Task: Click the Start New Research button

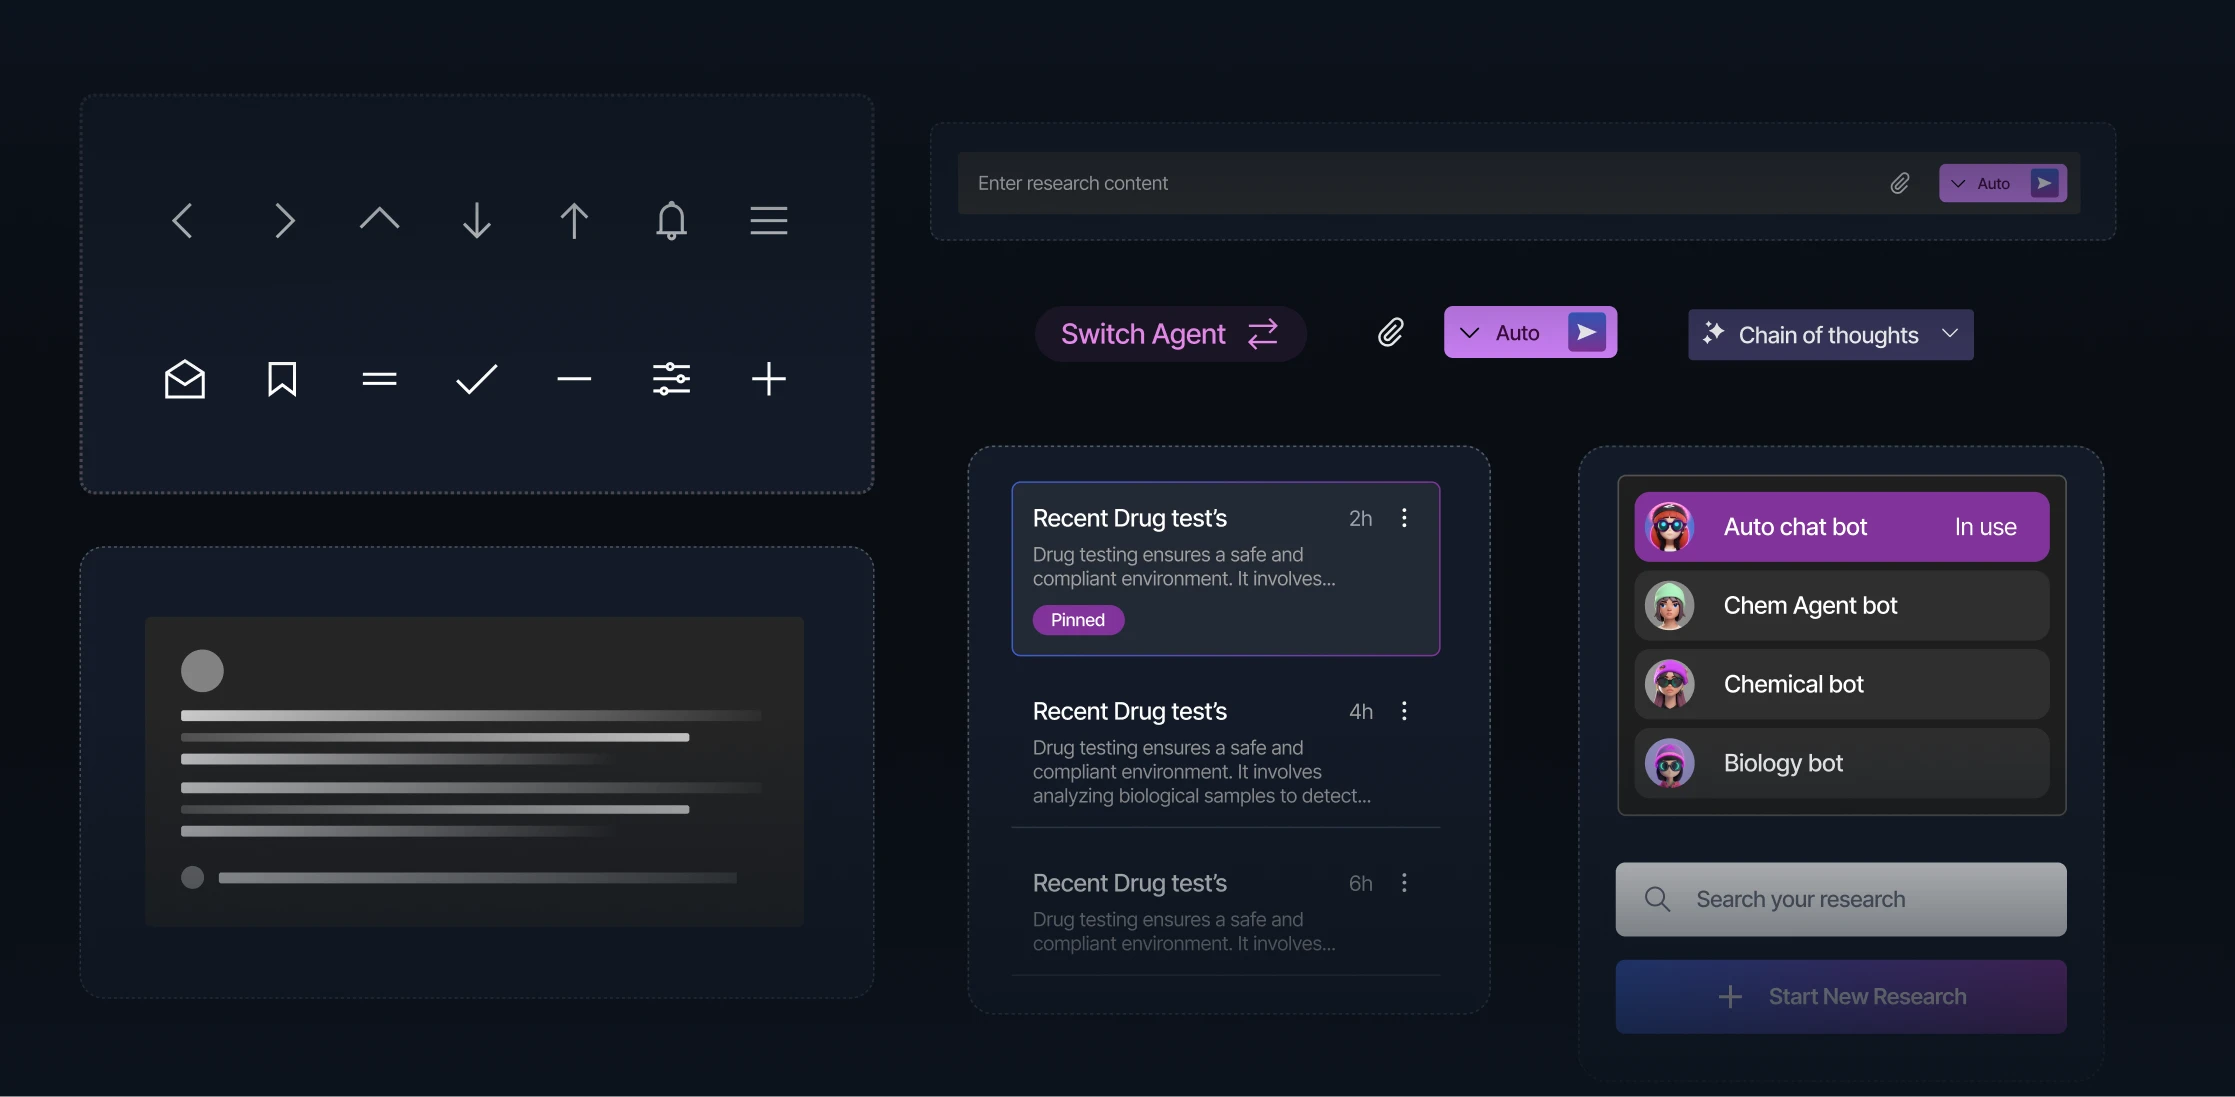Action: tap(1840, 996)
